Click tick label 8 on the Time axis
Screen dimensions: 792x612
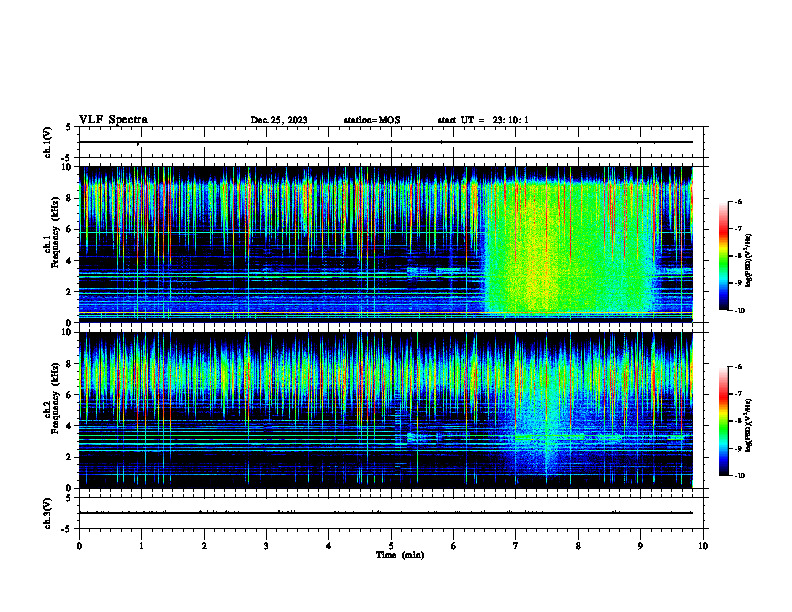pos(578,546)
